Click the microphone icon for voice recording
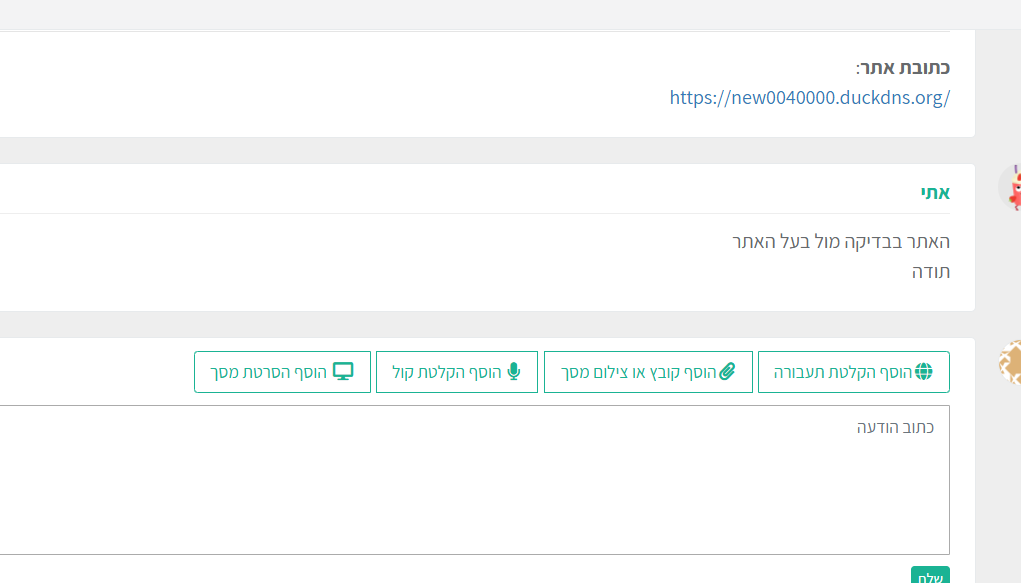Screen dimensions: 1021x583 click(514, 372)
